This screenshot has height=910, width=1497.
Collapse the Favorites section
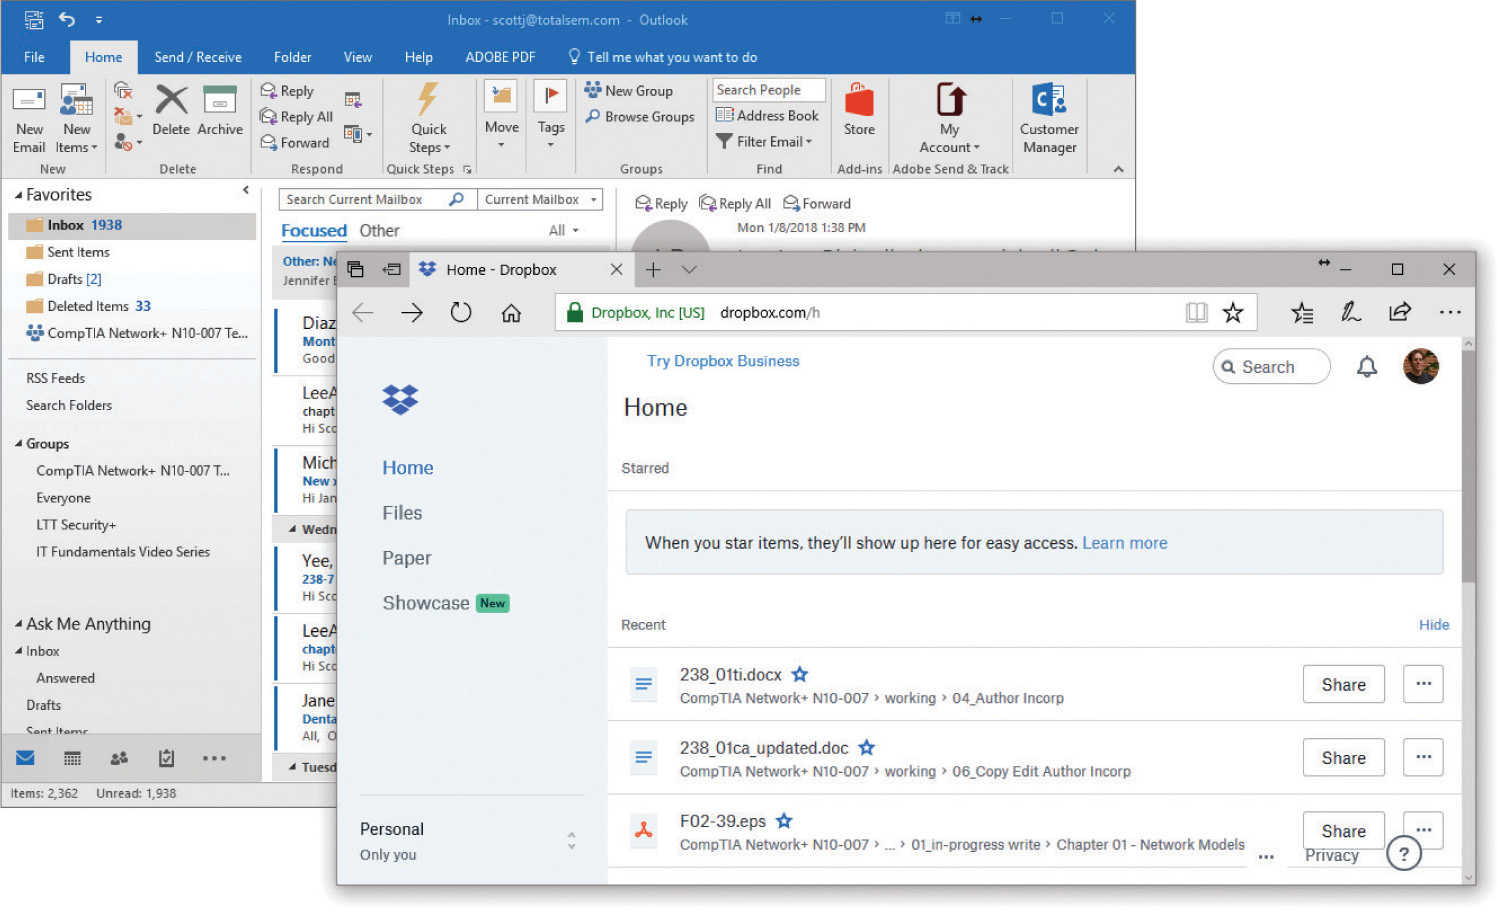pyautogui.click(x=19, y=195)
